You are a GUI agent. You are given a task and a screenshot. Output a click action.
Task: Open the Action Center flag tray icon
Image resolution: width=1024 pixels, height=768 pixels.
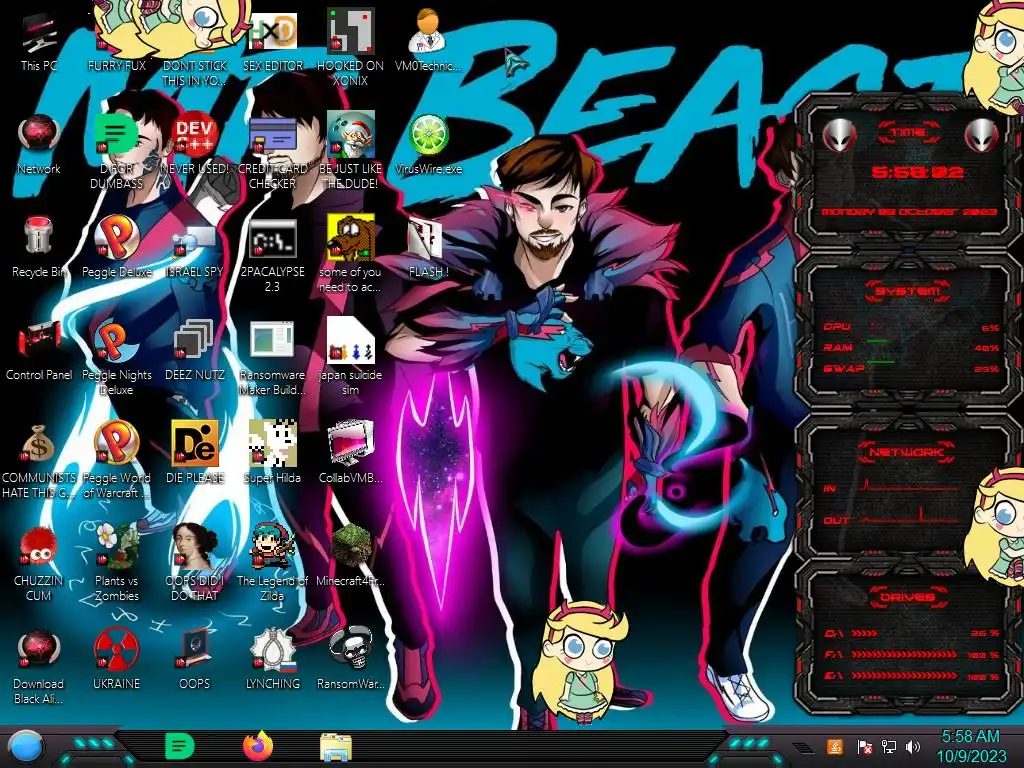coord(864,746)
